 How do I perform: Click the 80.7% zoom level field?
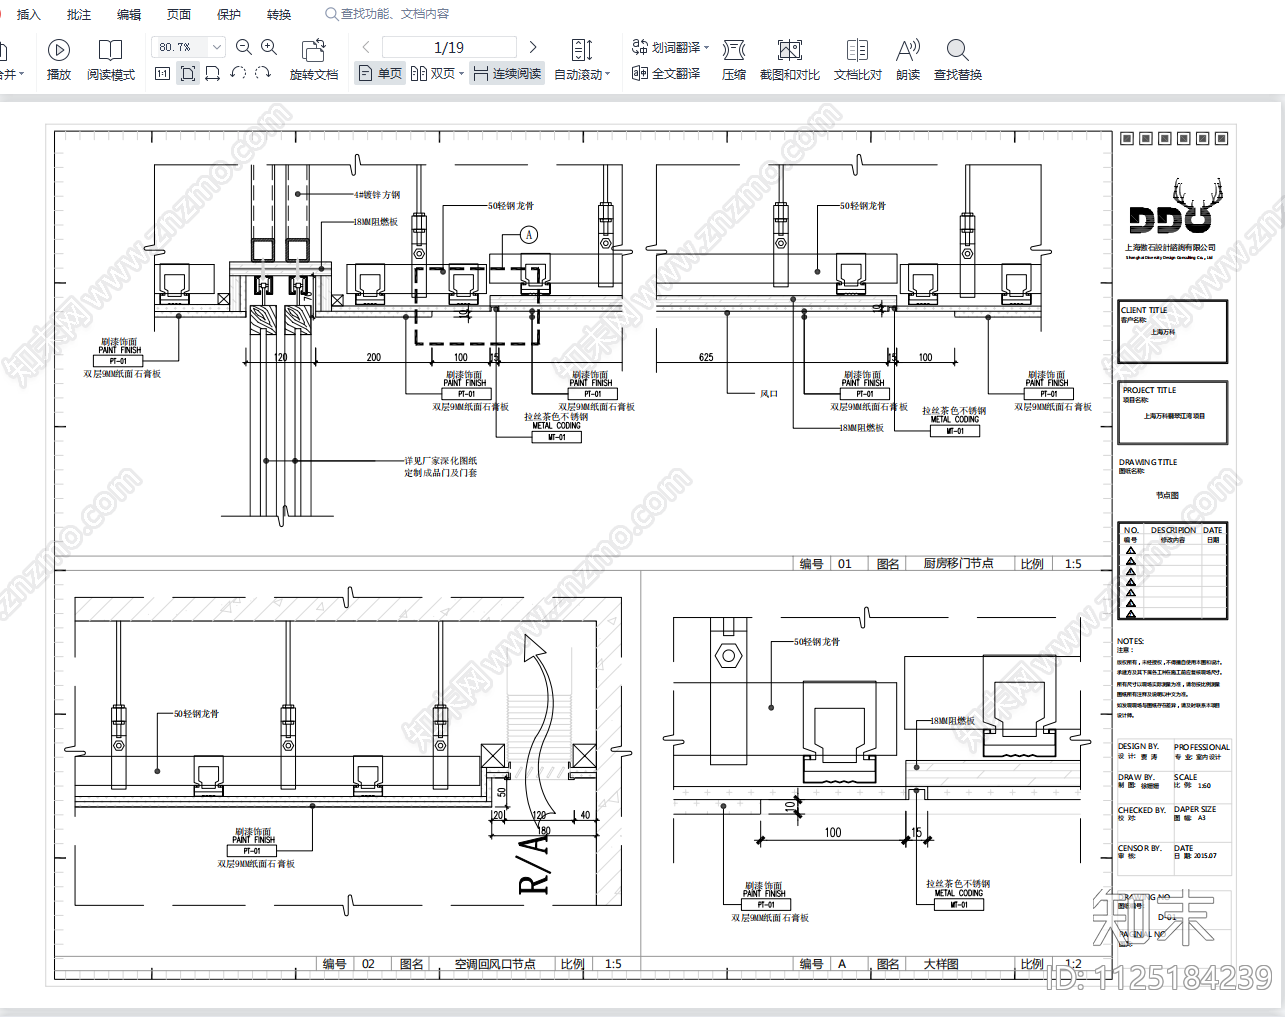[x=179, y=47]
